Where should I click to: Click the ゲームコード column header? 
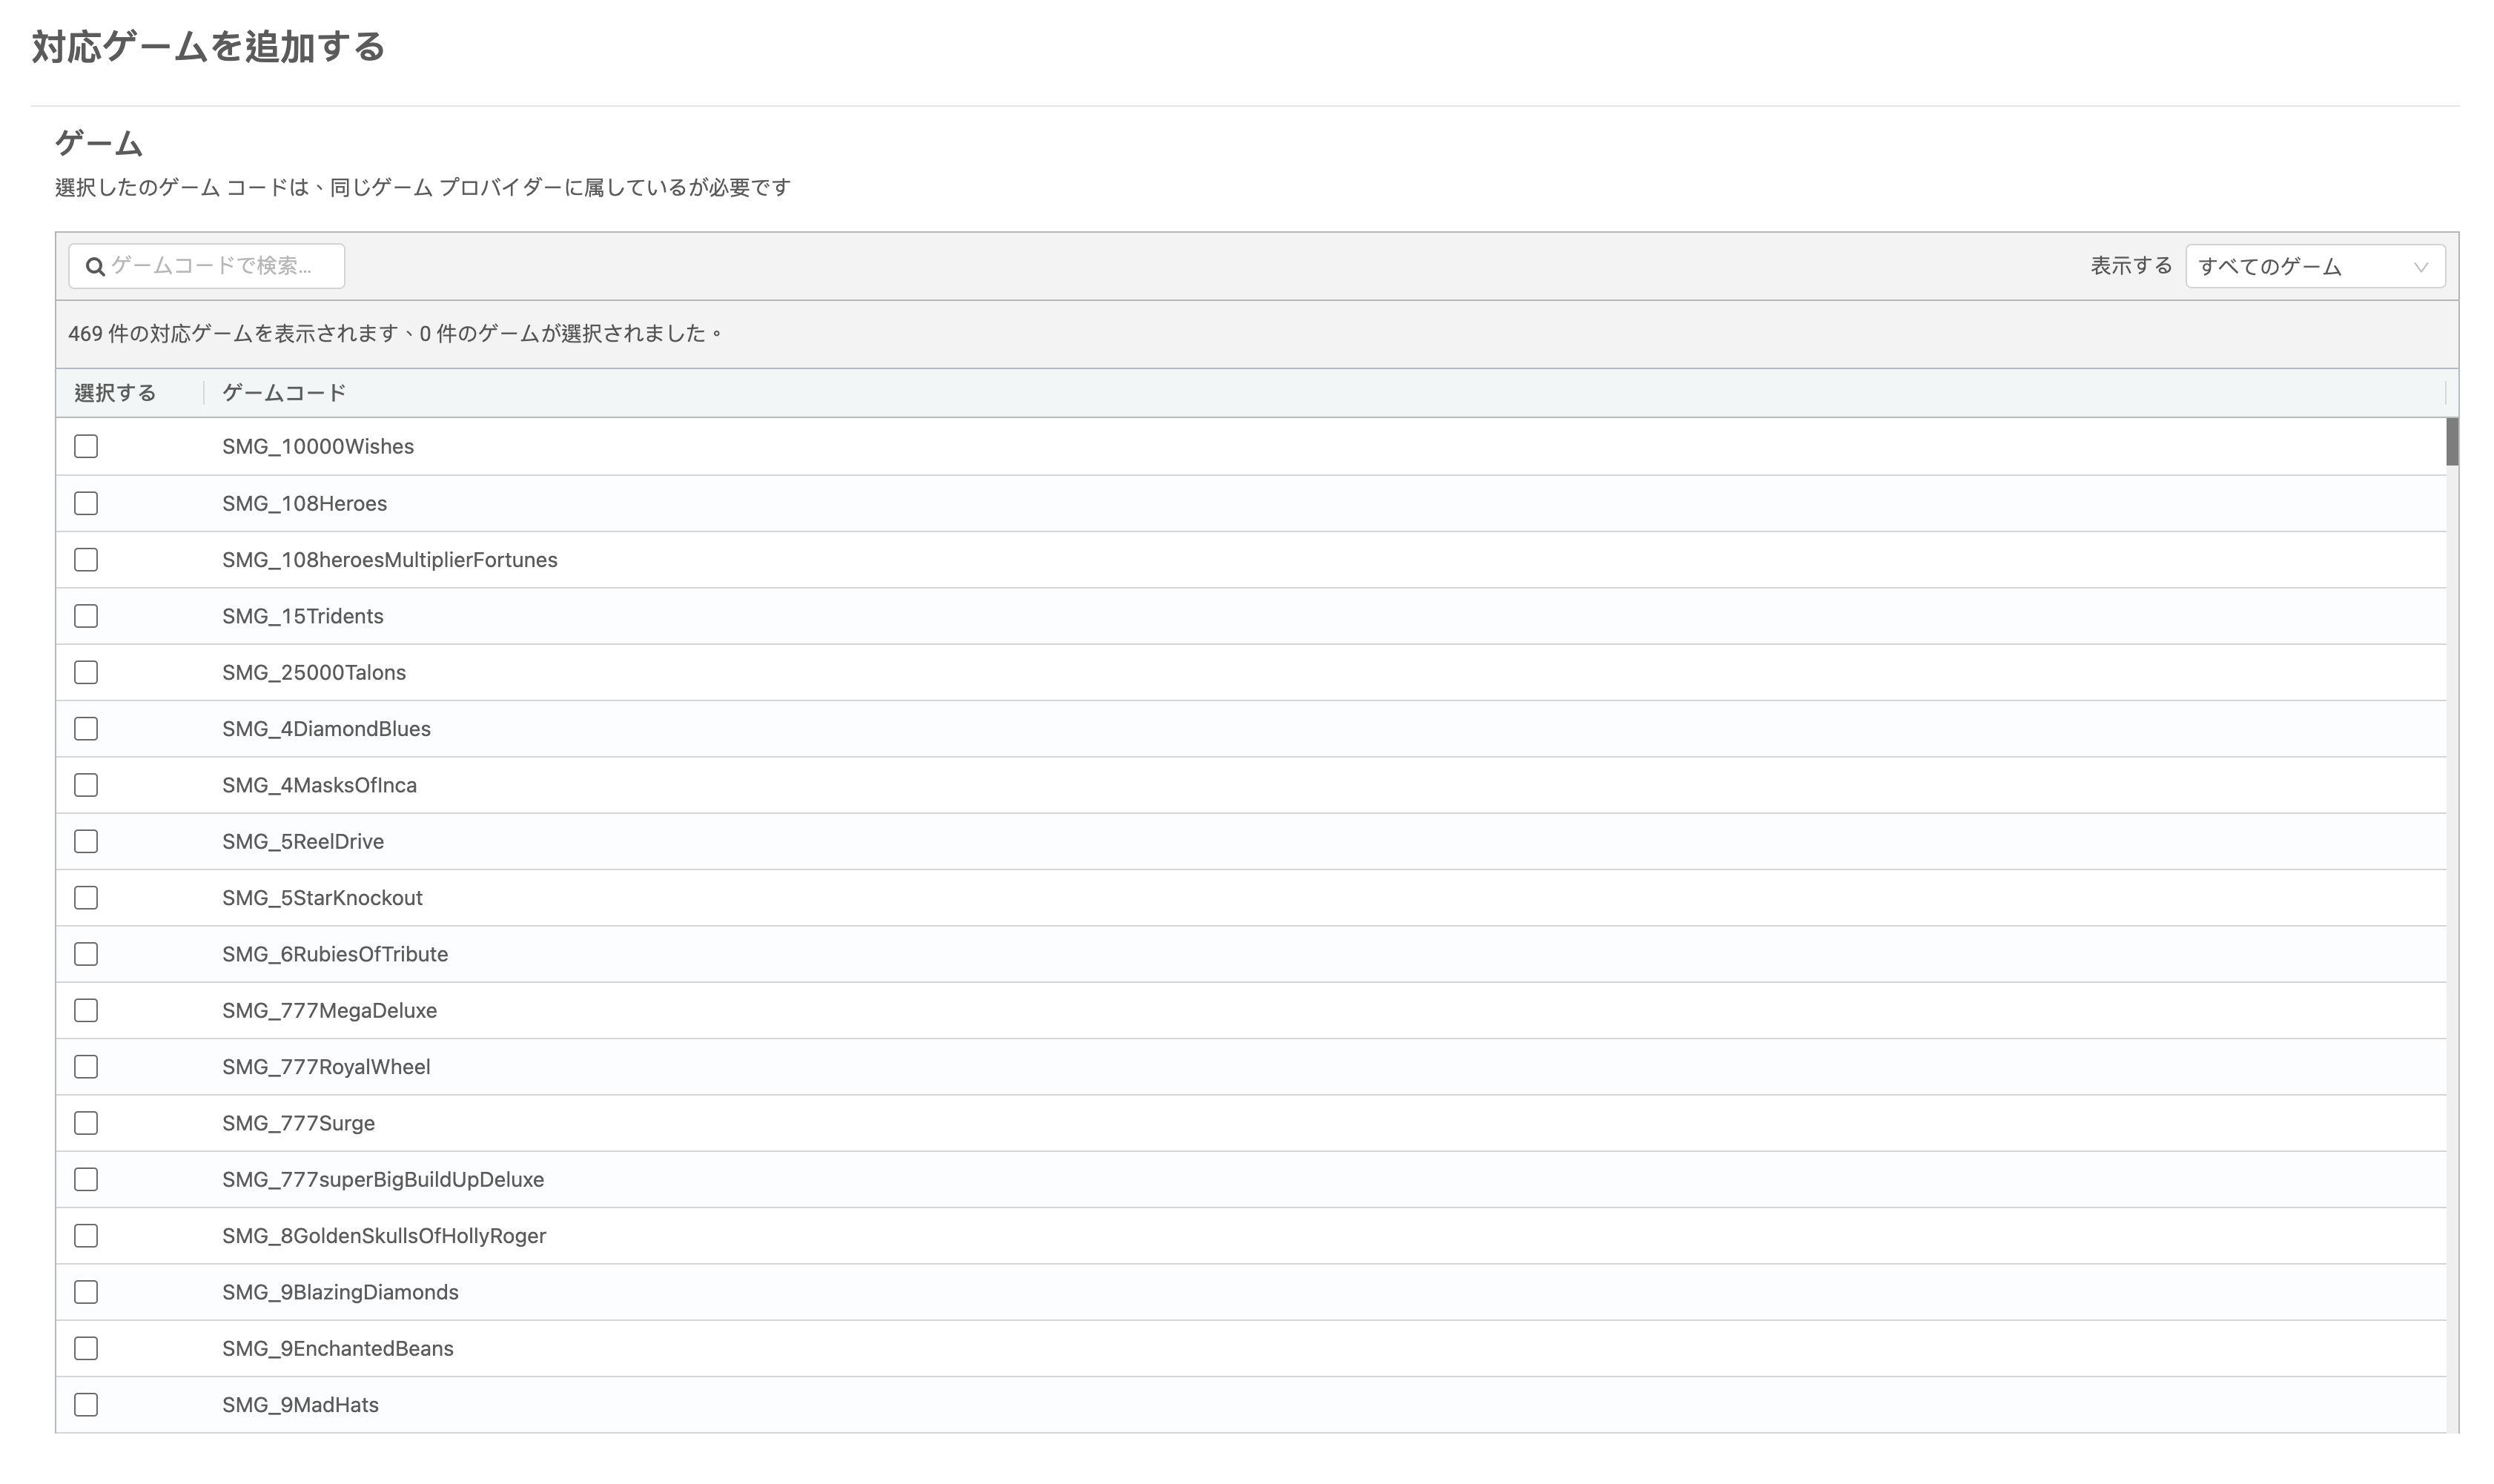point(284,393)
